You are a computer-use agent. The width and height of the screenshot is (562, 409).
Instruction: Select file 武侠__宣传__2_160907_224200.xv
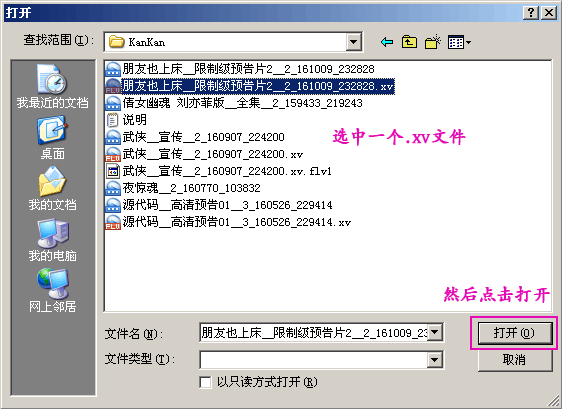click(204, 154)
